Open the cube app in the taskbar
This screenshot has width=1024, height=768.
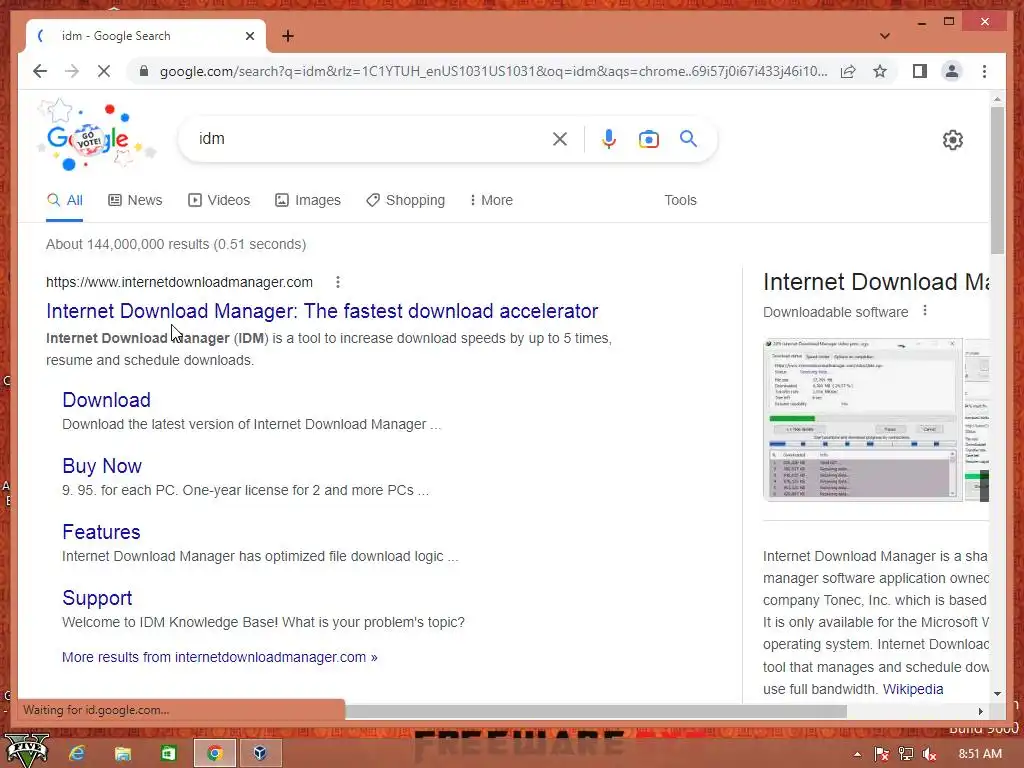(260, 753)
